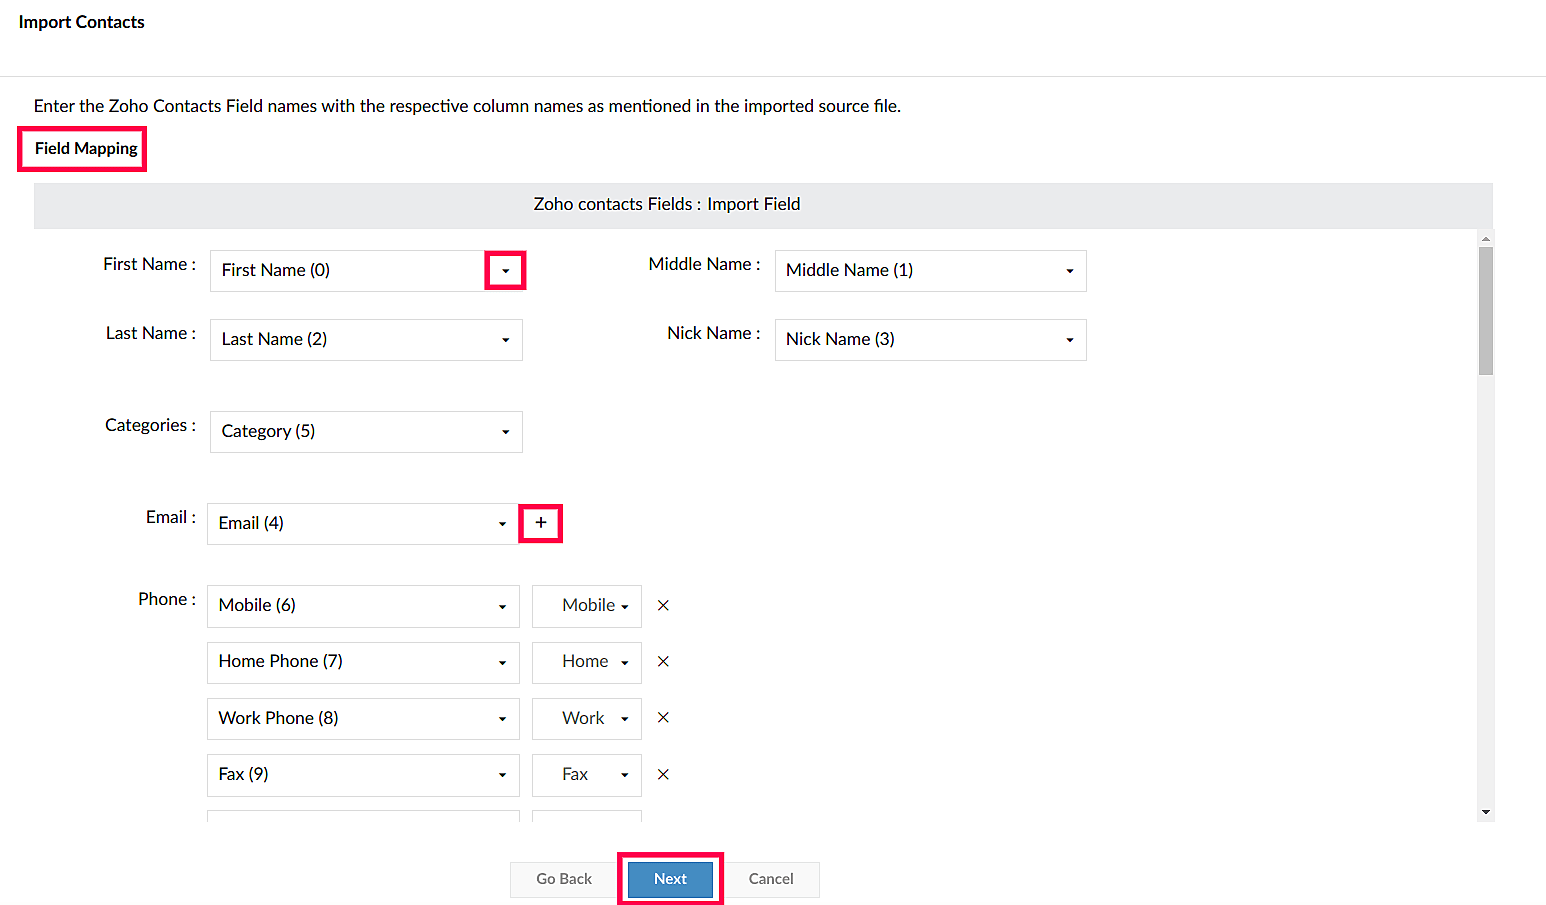The width and height of the screenshot is (1546, 905).
Task: Click the vertical scrollbar thumb
Action: tap(1486, 311)
